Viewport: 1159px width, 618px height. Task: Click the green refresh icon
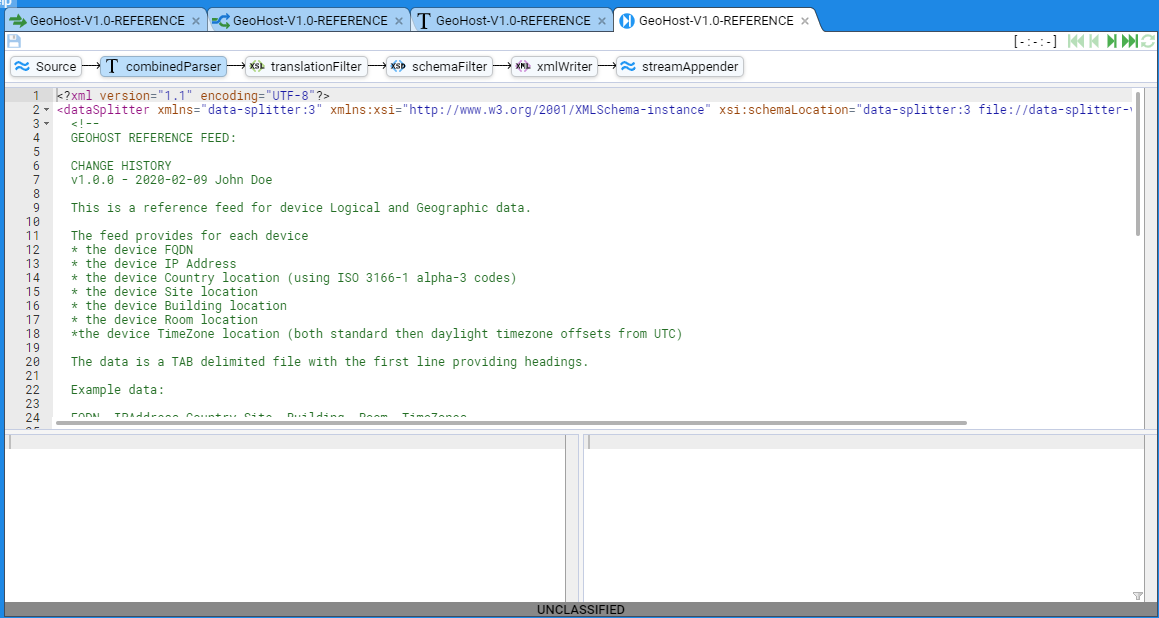[x=1148, y=41]
